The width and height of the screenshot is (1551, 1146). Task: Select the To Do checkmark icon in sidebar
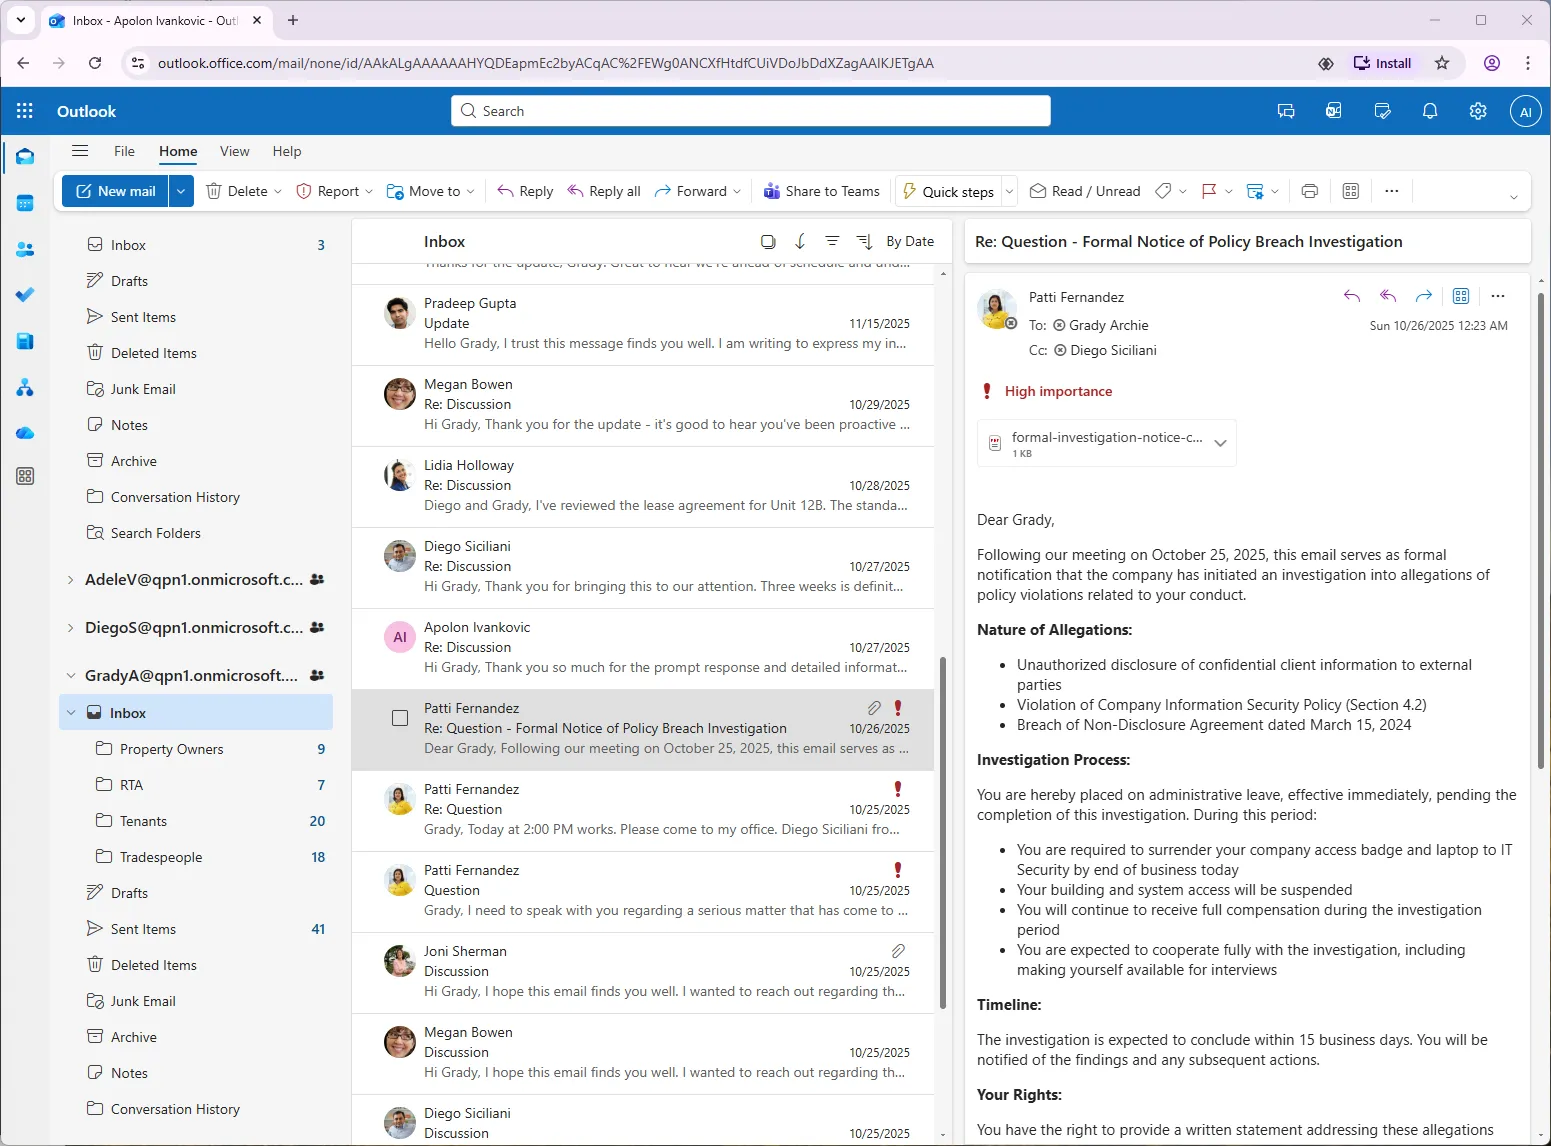[24, 295]
